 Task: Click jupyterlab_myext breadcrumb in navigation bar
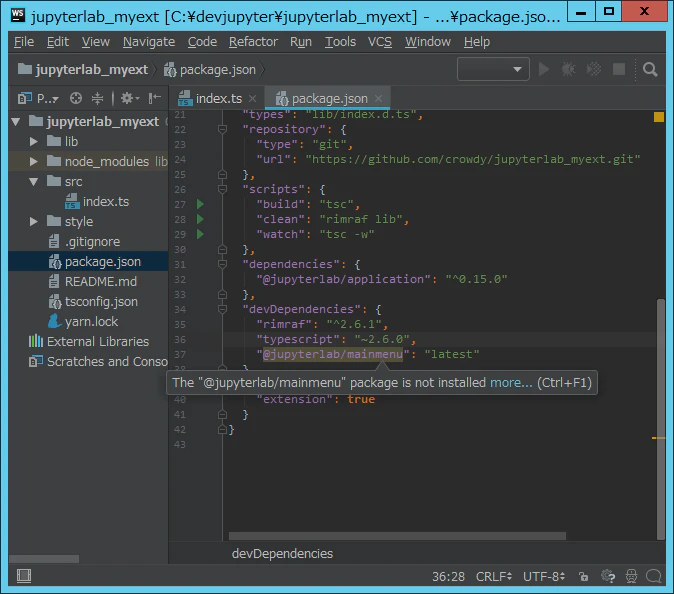click(x=83, y=69)
